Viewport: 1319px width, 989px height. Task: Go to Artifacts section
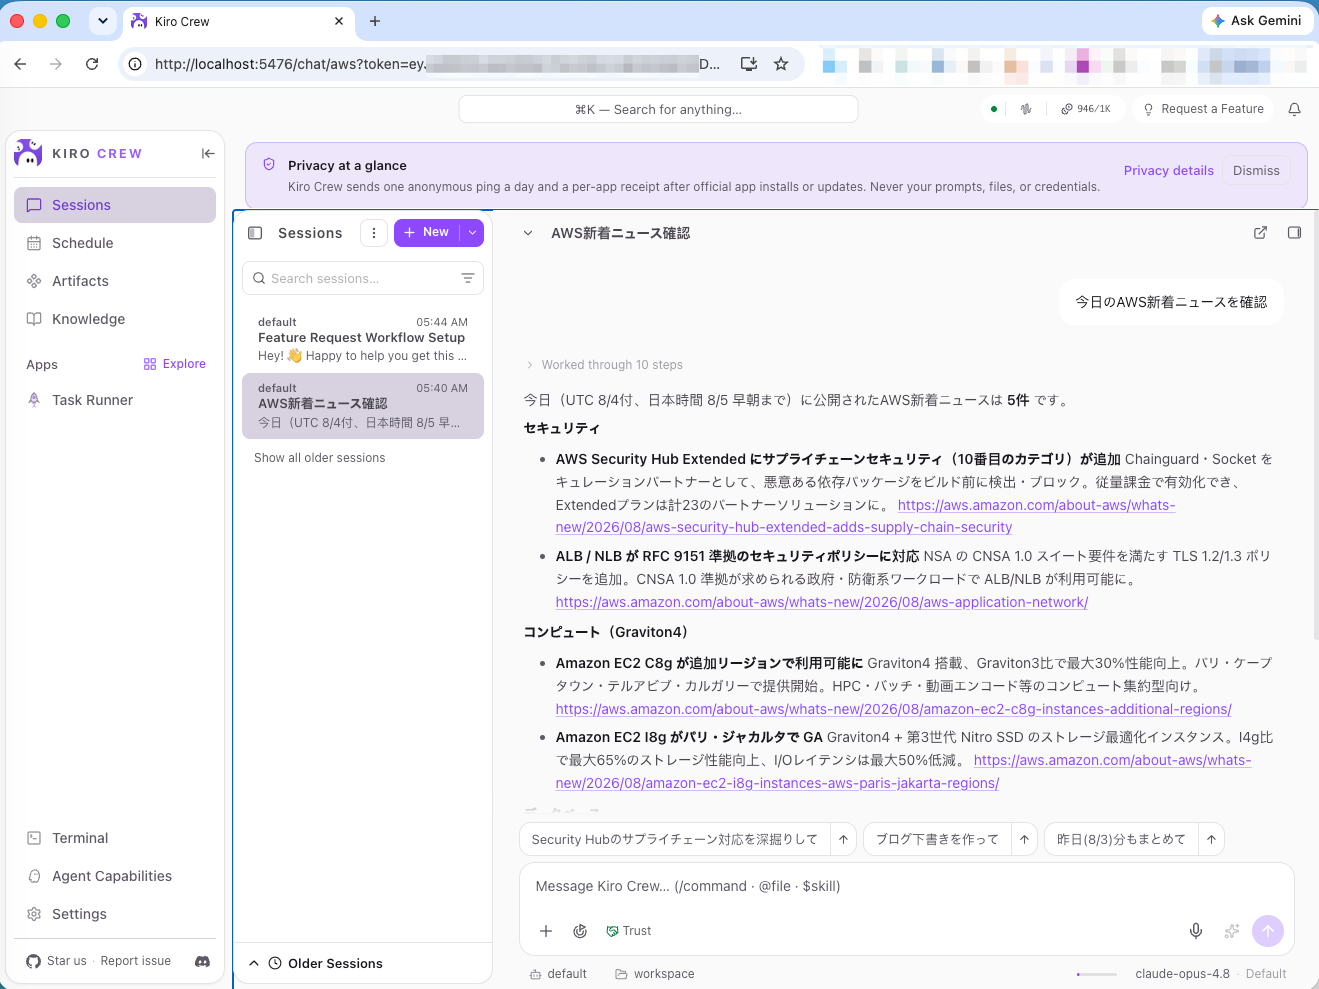click(x=115, y=281)
